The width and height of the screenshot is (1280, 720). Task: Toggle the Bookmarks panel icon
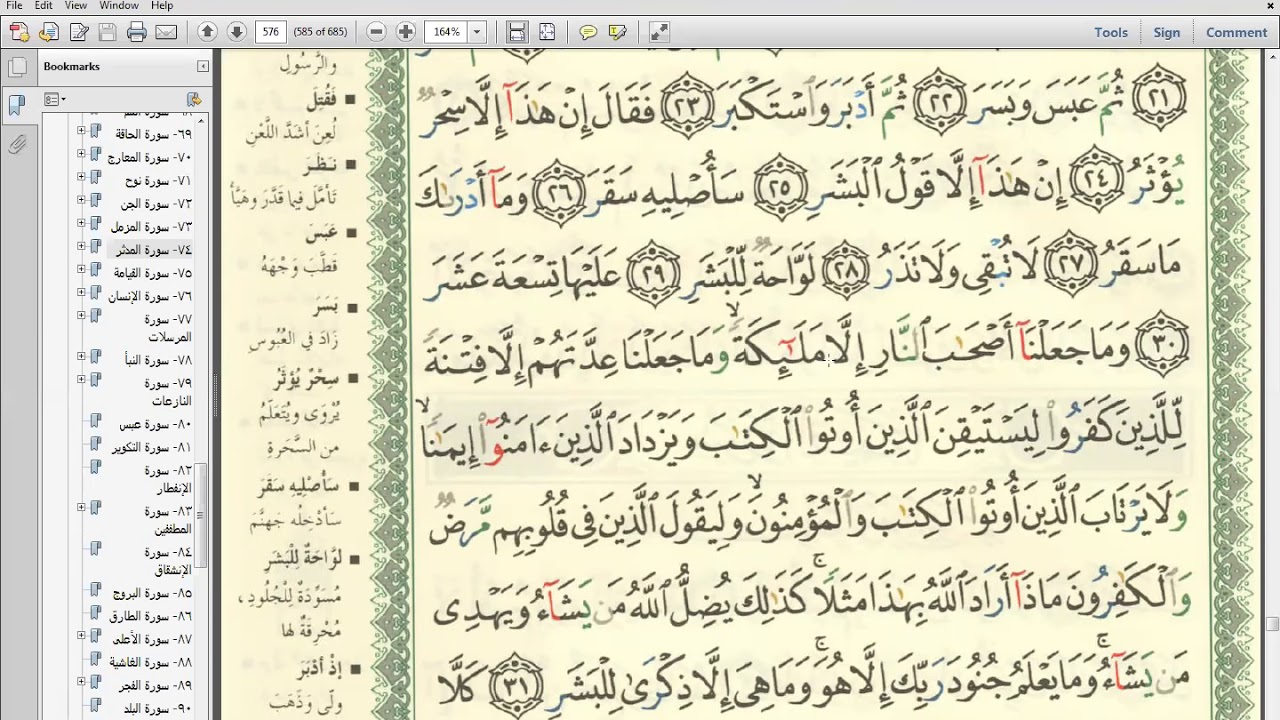(17, 106)
